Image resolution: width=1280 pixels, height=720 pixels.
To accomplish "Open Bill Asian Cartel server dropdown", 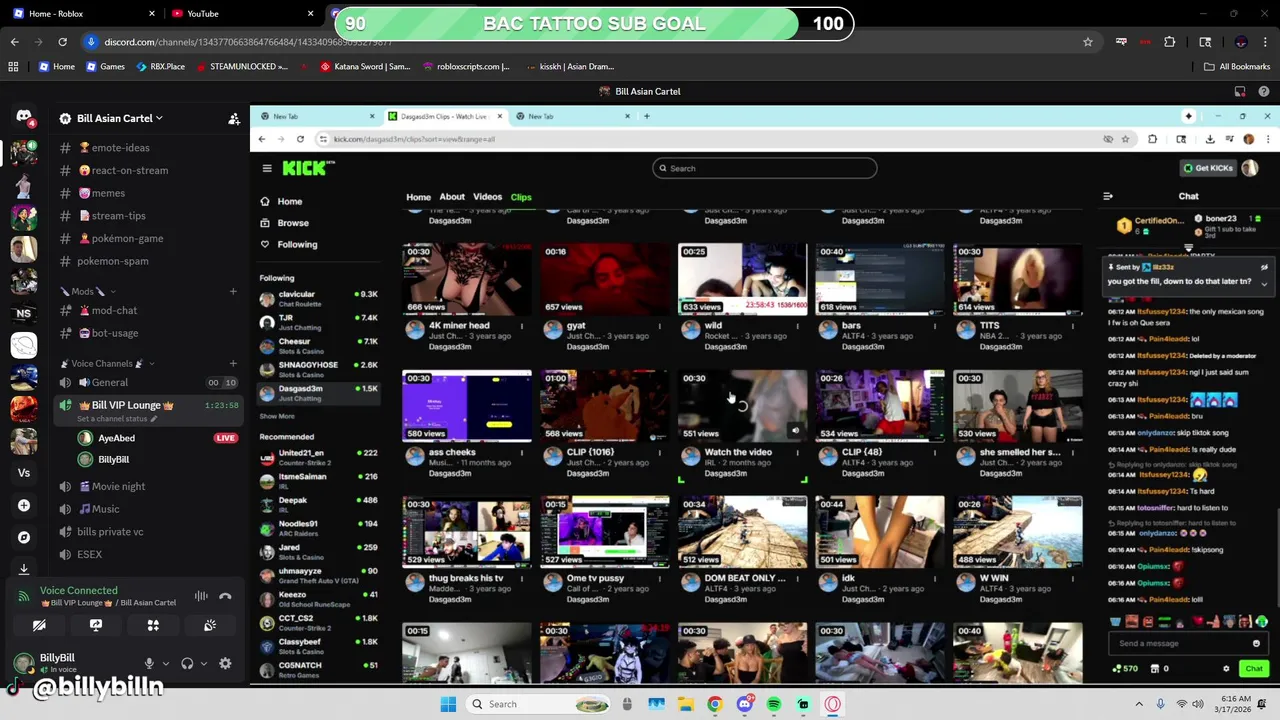I will 119,118.
